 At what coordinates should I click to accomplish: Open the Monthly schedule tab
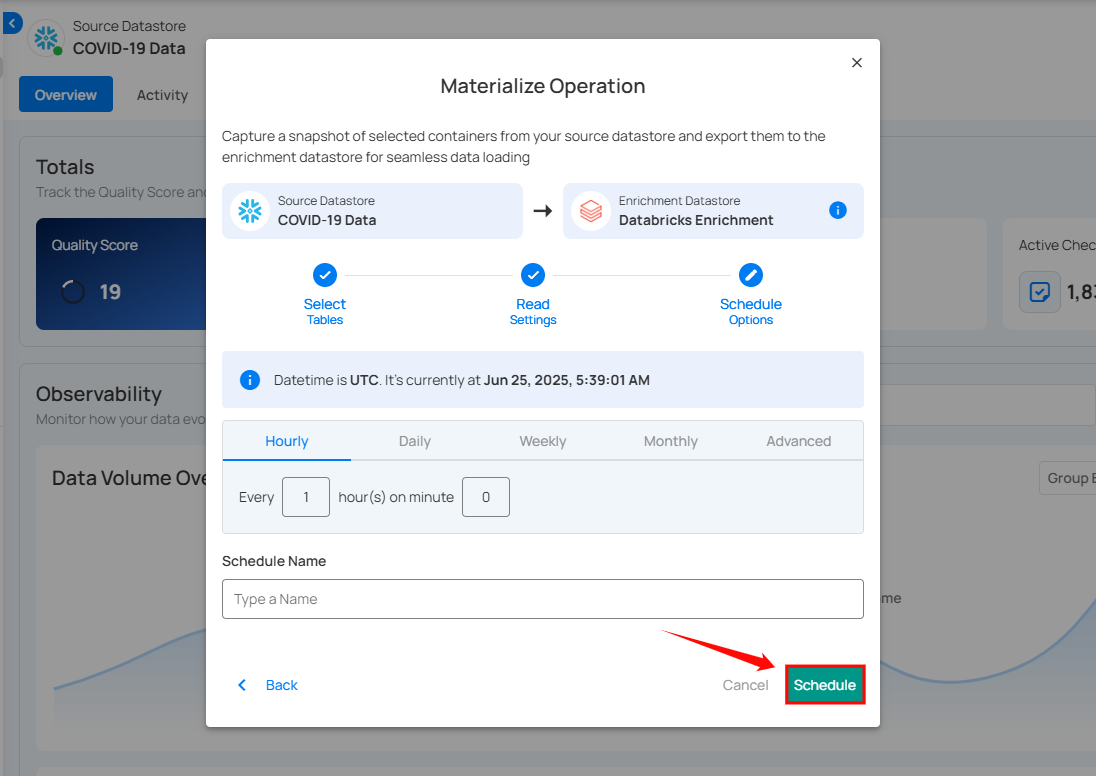coord(671,441)
